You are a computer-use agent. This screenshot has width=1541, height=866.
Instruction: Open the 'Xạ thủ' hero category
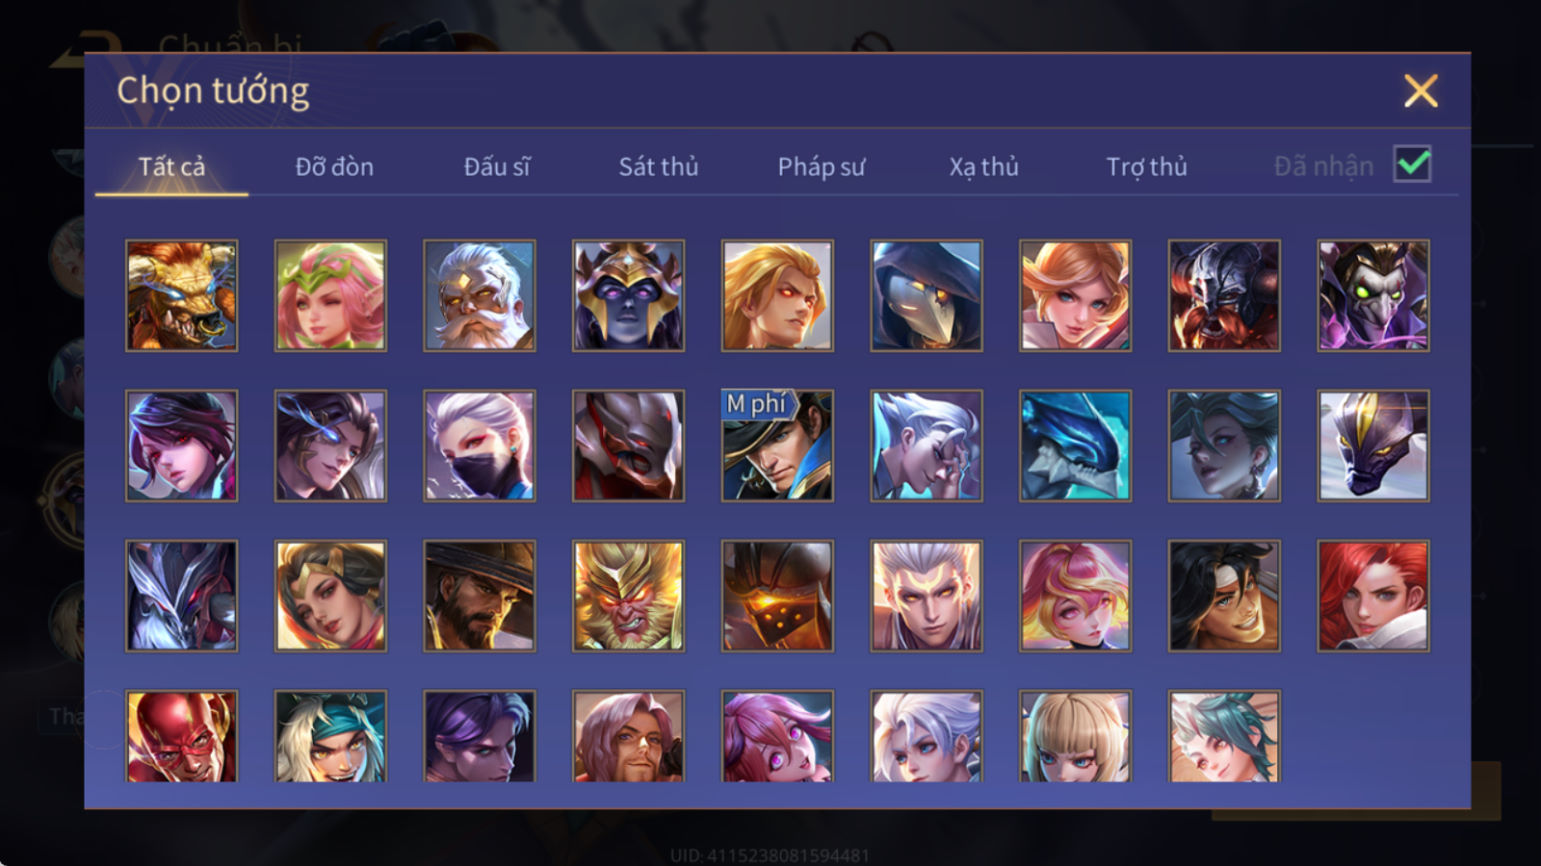click(984, 167)
